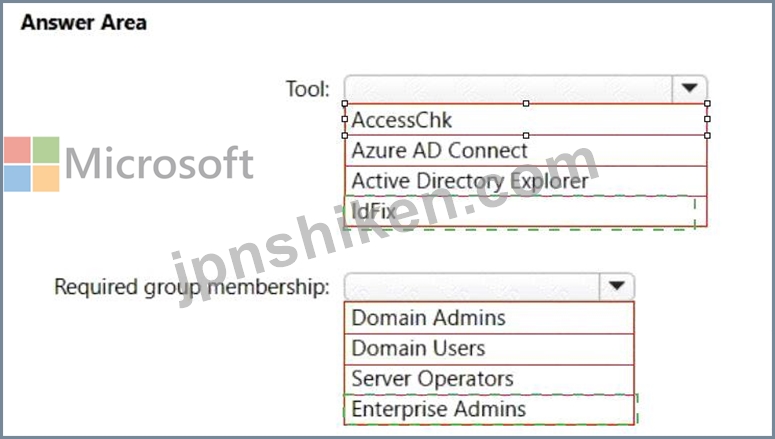The height and width of the screenshot is (439, 775).
Task: Click the top-right selection handle on AccessChk
Action: click(707, 103)
